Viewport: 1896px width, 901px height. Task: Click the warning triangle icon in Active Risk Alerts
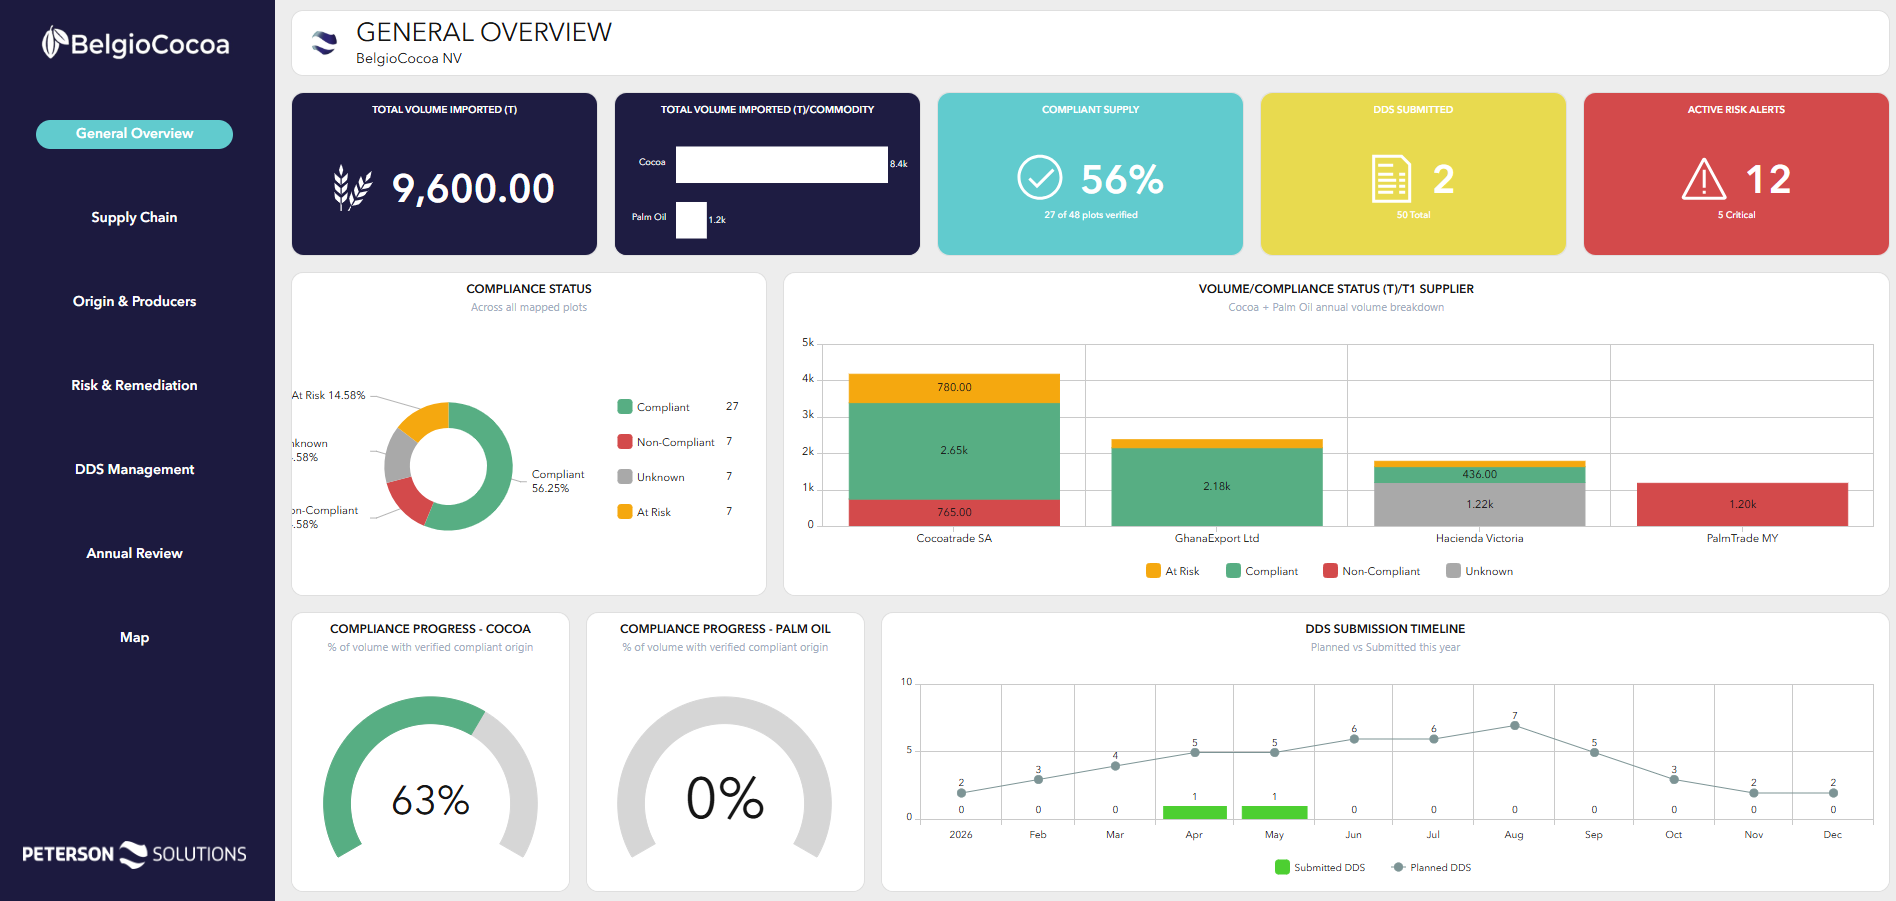[x=1704, y=179]
